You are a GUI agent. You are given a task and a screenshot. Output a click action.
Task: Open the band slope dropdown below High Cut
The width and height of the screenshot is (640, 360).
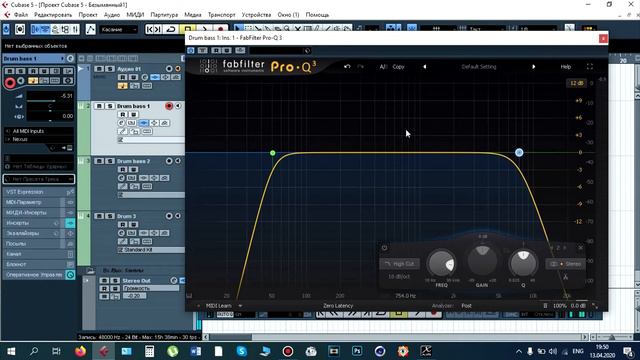[x=399, y=276]
